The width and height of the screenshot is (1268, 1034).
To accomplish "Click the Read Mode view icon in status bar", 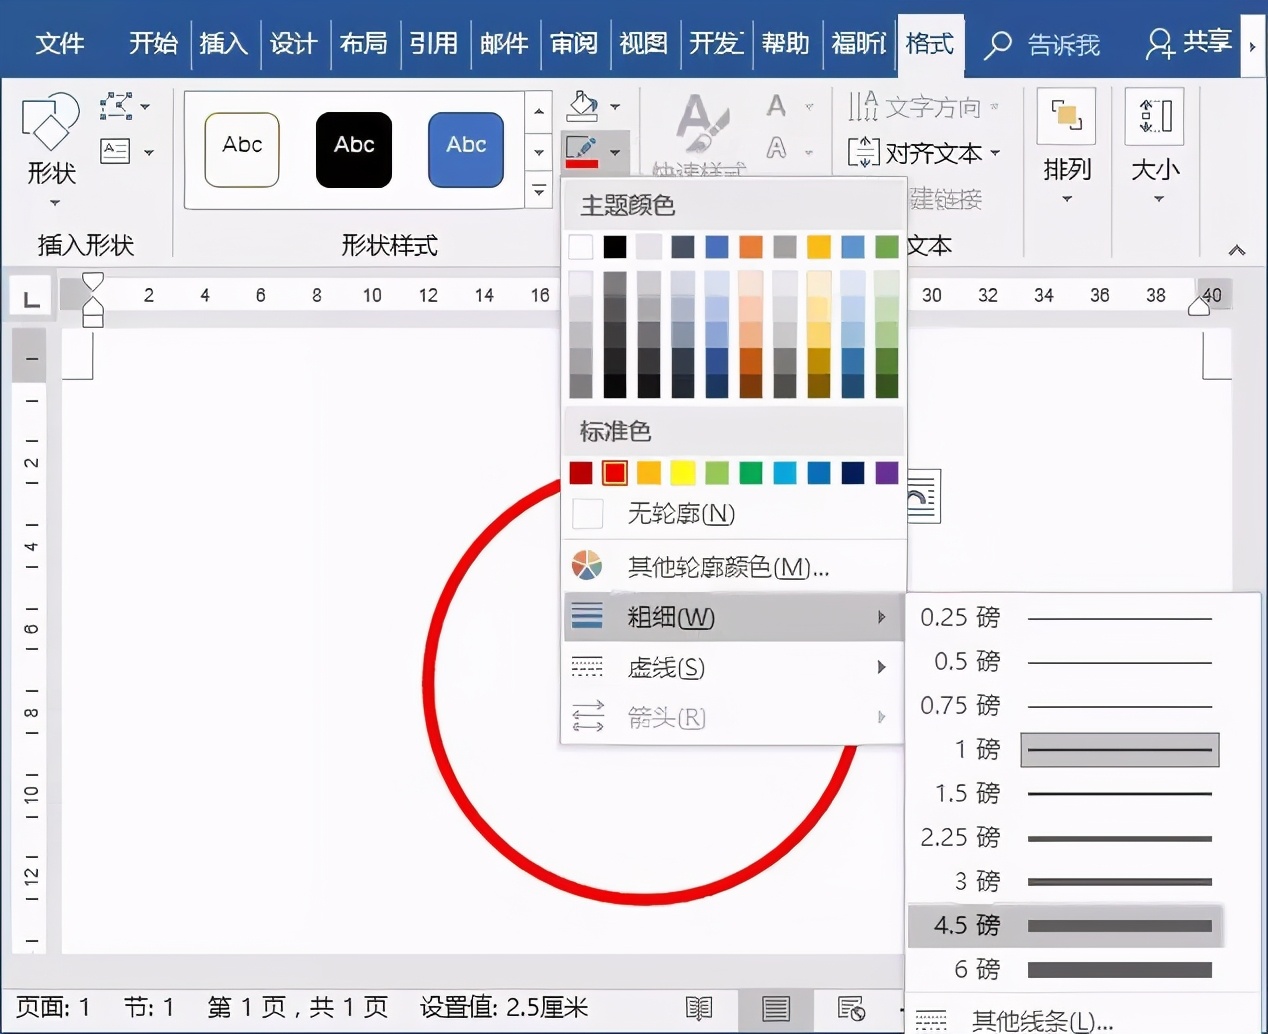I will 699,1008.
